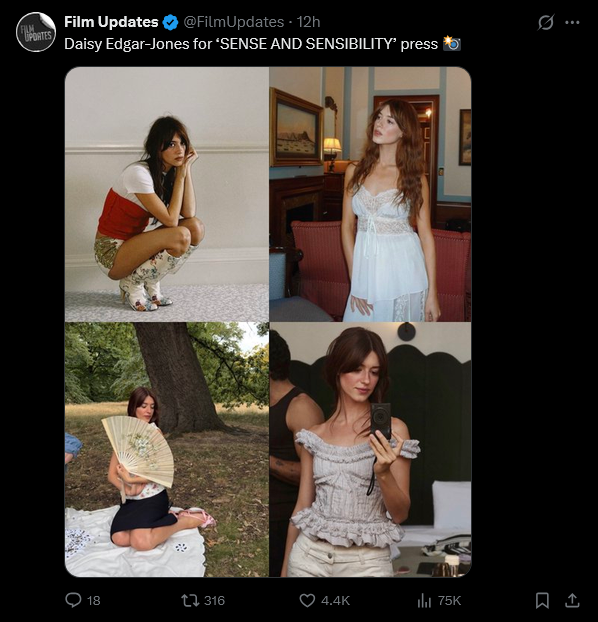Open the Grok explain icon

(x=546, y=22)
